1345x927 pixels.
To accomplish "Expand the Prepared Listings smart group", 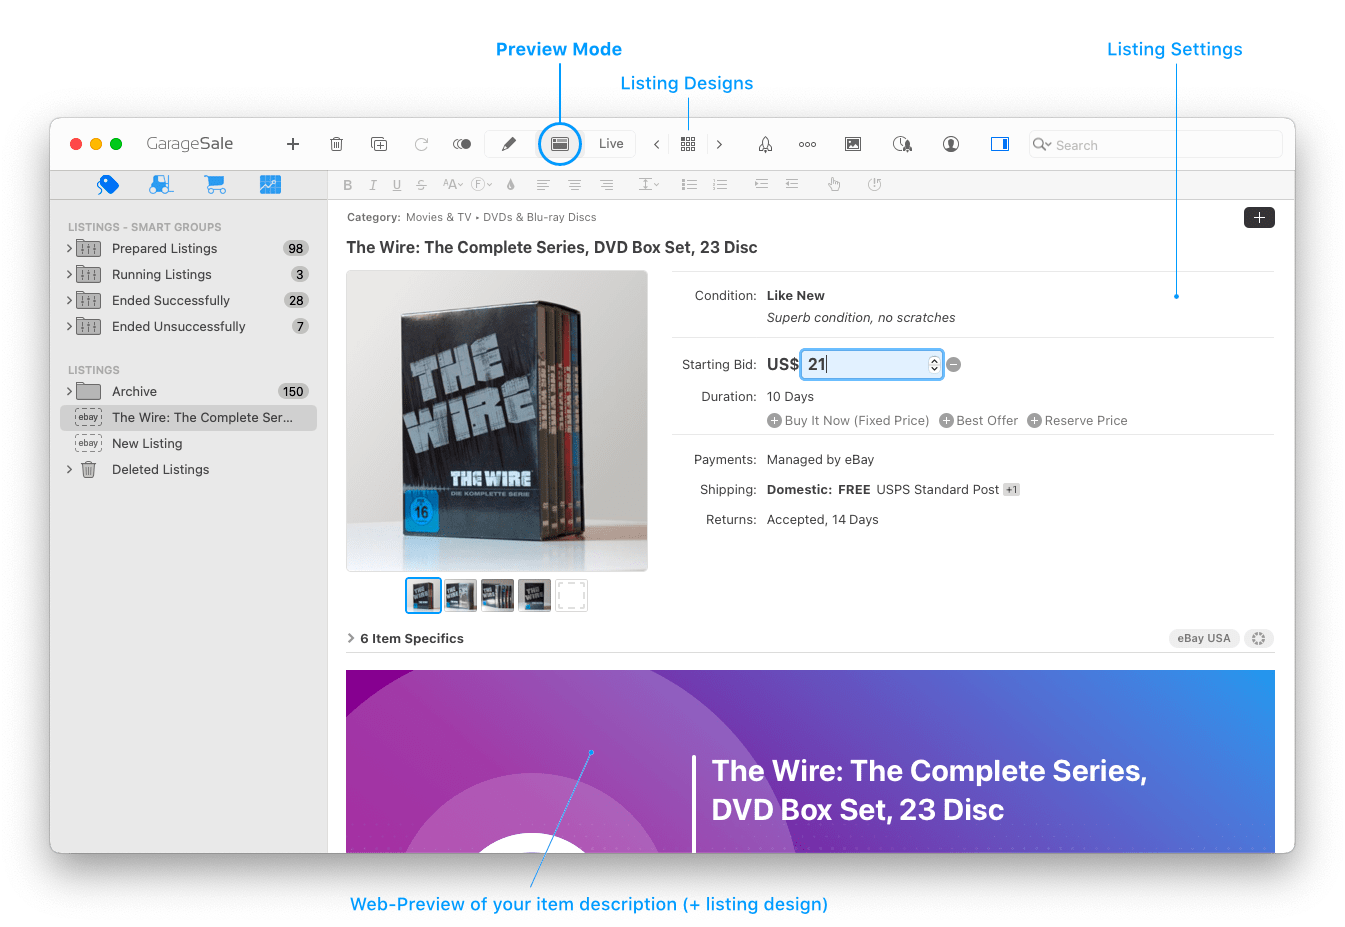I will pos(68,248).
